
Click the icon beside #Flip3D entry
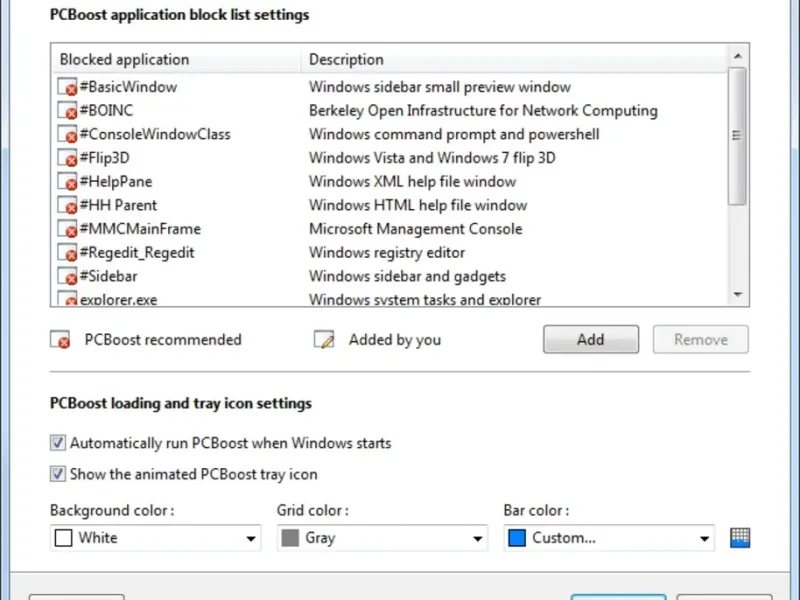[x=67, y=159]
